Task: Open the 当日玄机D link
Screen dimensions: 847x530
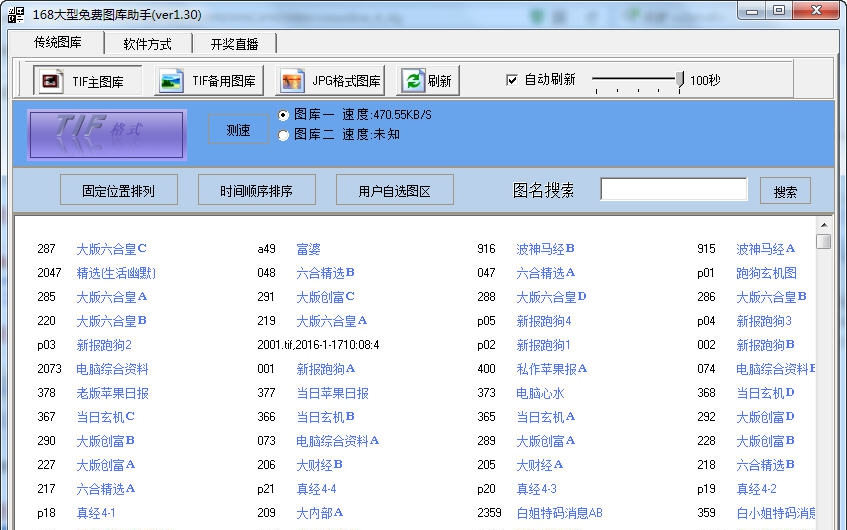Action: coord(765,393)
